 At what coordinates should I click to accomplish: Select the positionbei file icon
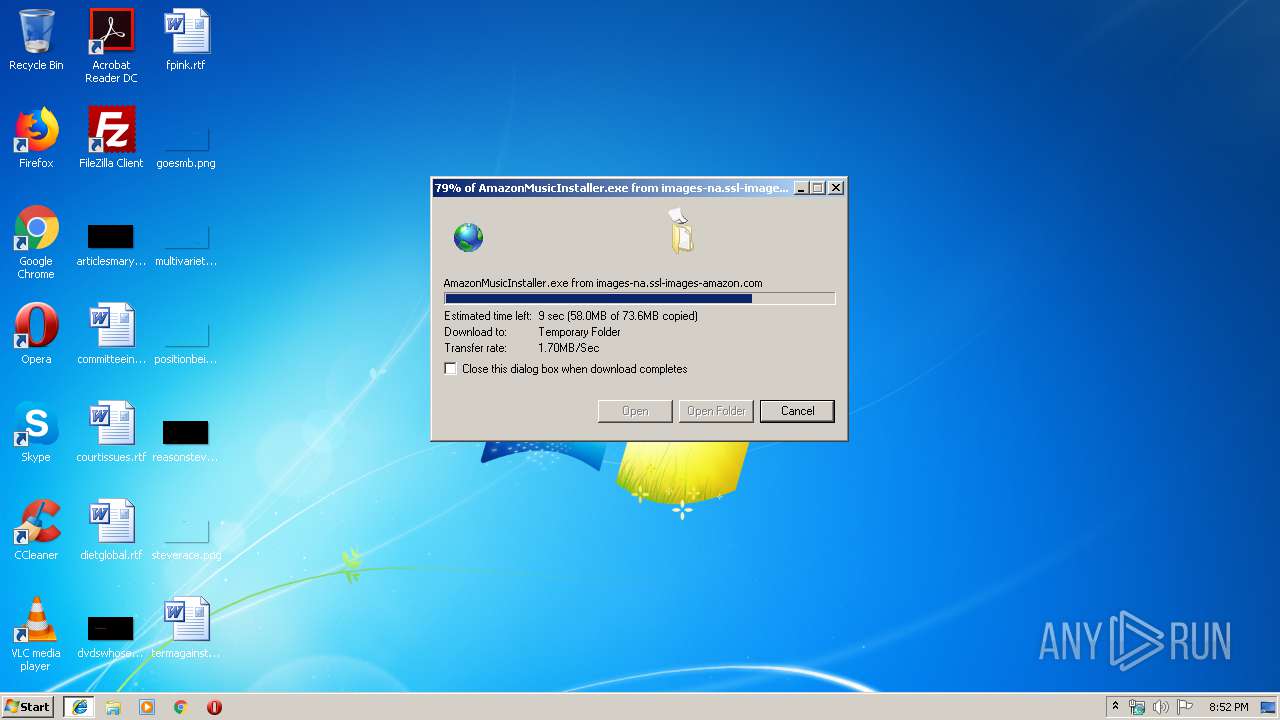pyautogui.click(x=186, y=343)
